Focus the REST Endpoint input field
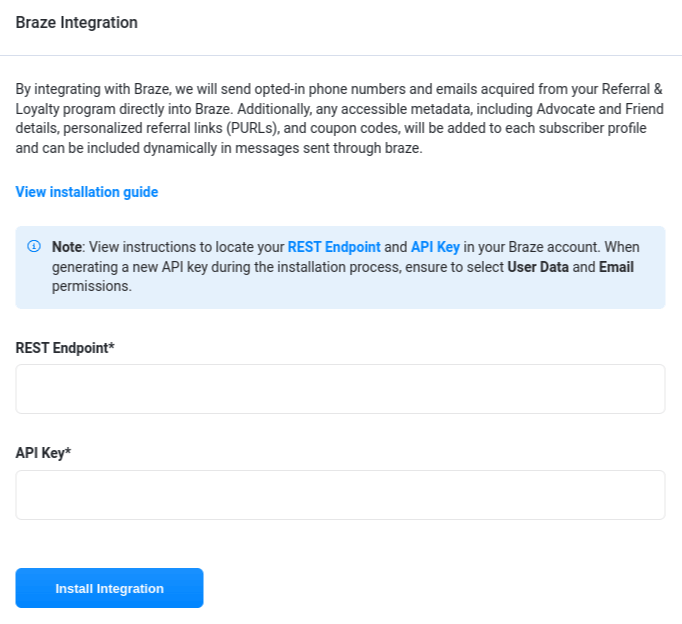This screenshot has width=682, height=624. 340,389
